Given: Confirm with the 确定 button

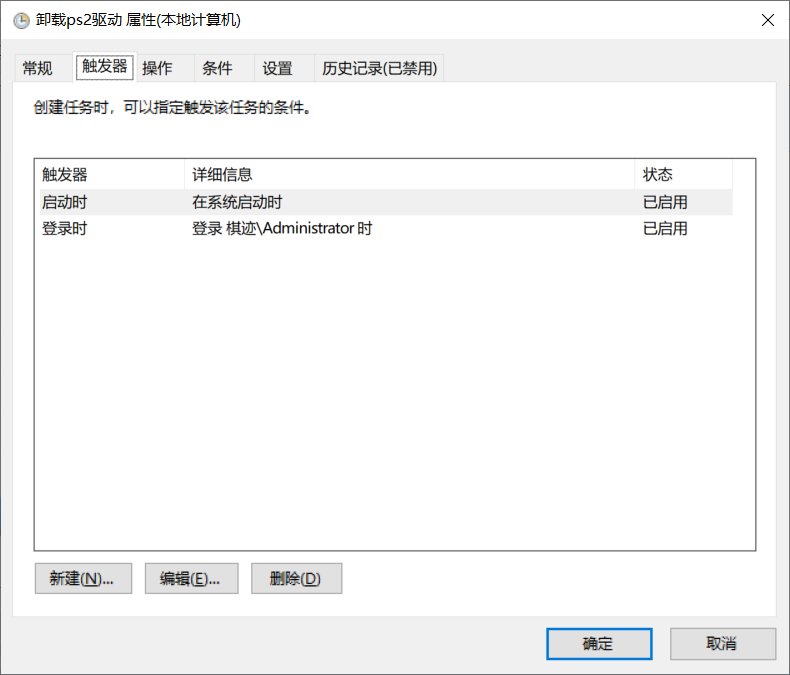Looking at the screenshot, I should click(599, 643).
